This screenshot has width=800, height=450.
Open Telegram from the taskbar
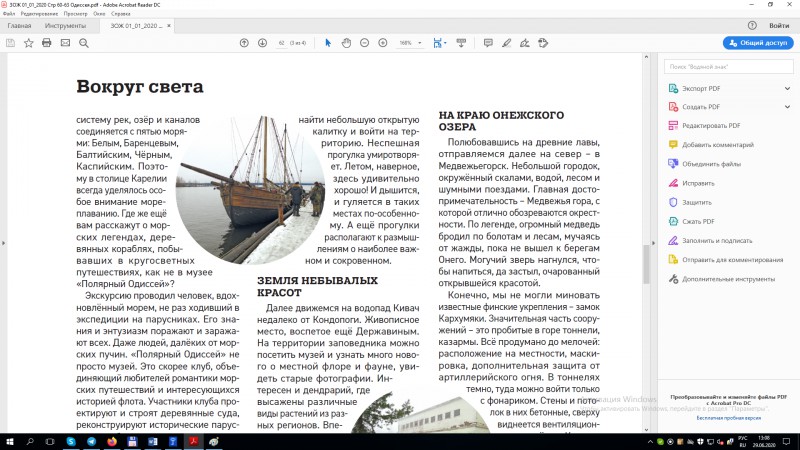91,441
